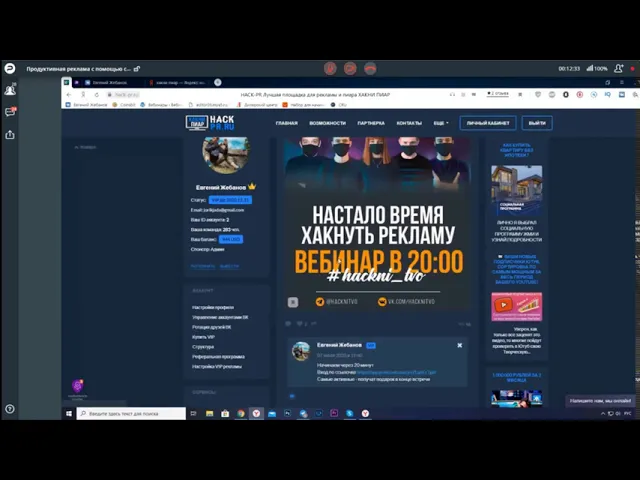The width and height of the screenshot is (640, 480).
Task: Reload the page in the browser
Action: (x=97, y=95)
